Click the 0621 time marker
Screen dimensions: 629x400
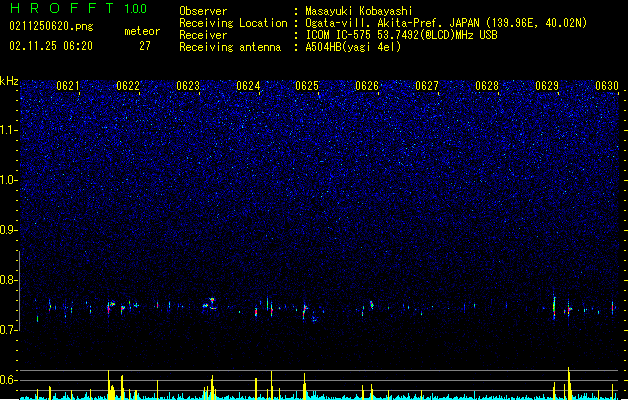click(x=68, y=86)
